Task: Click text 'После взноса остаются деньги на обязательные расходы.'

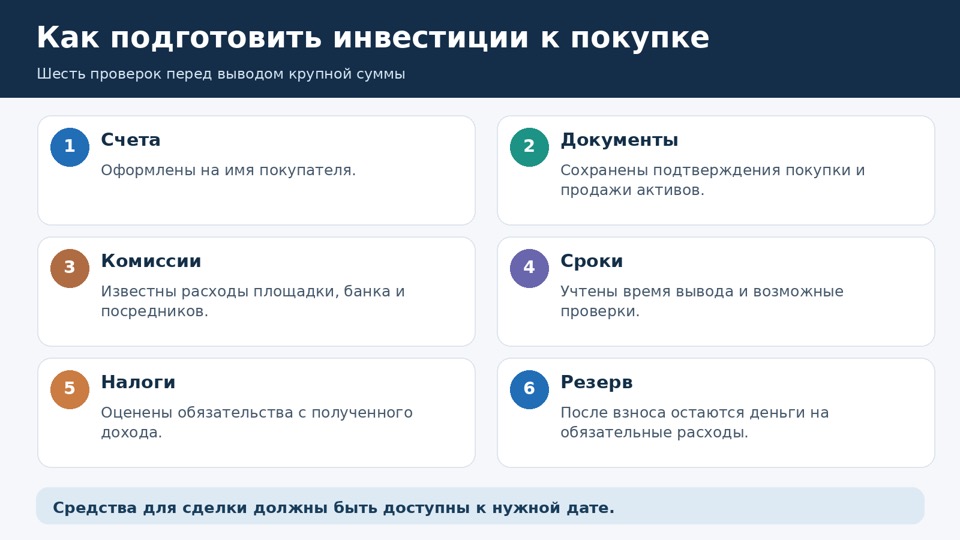Action: pyautogui.click(x=694, y=422)
